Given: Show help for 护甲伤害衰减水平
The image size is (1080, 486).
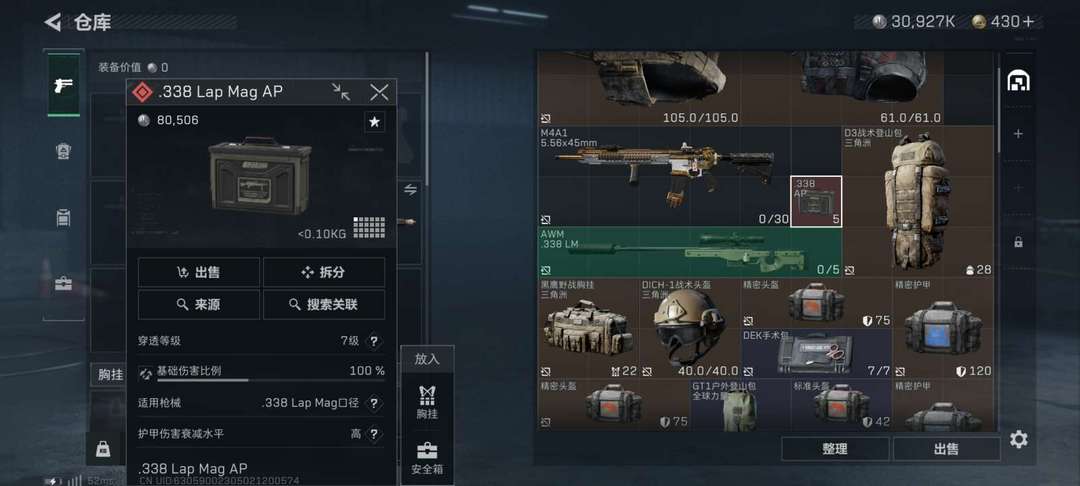Looking at the screenshot, I should [x=374, y=434].
